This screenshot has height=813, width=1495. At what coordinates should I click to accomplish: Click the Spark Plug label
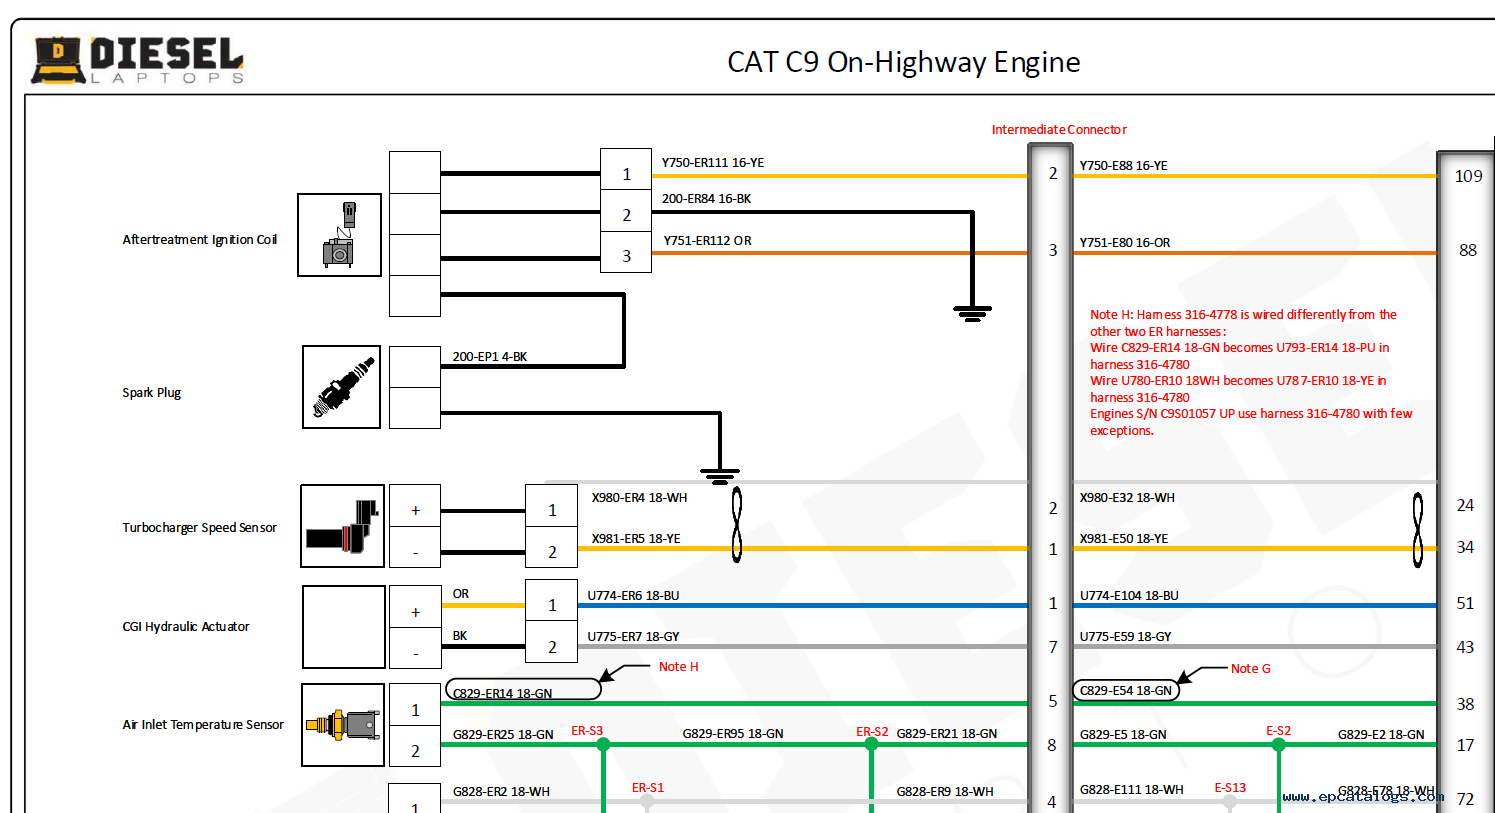[x=152, y=392]
